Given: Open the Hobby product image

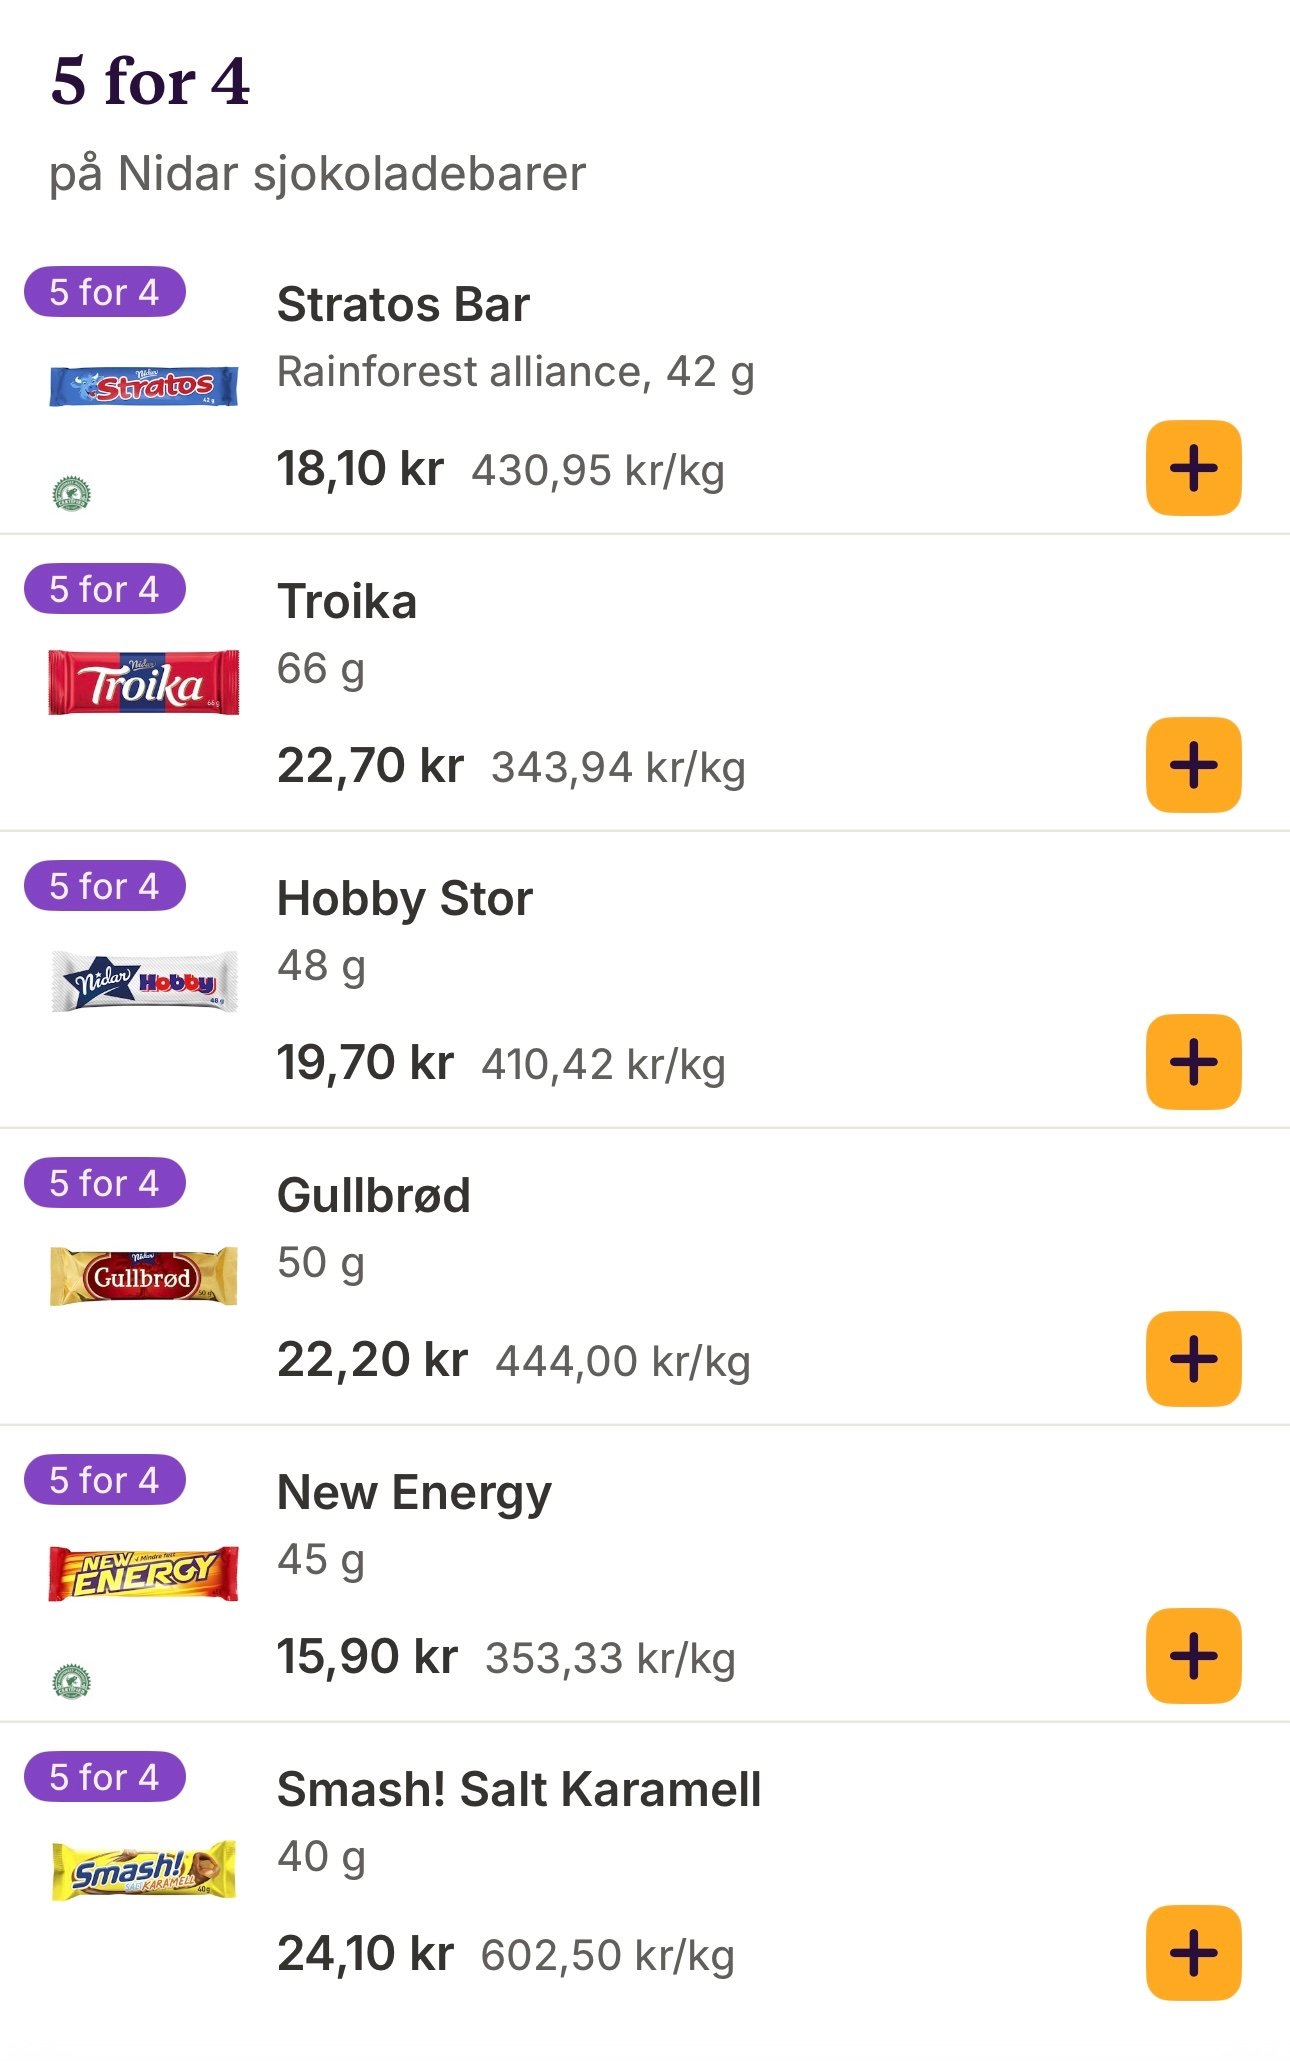Looking at the screenshot, I should point(144,981).
